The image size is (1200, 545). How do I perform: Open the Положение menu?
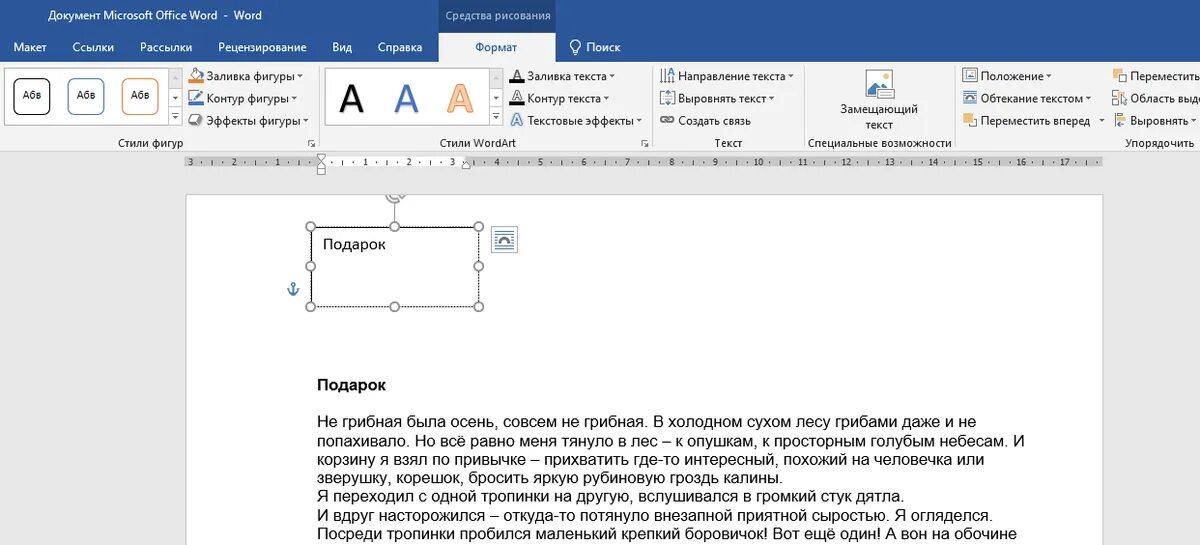coord(1006,76)
